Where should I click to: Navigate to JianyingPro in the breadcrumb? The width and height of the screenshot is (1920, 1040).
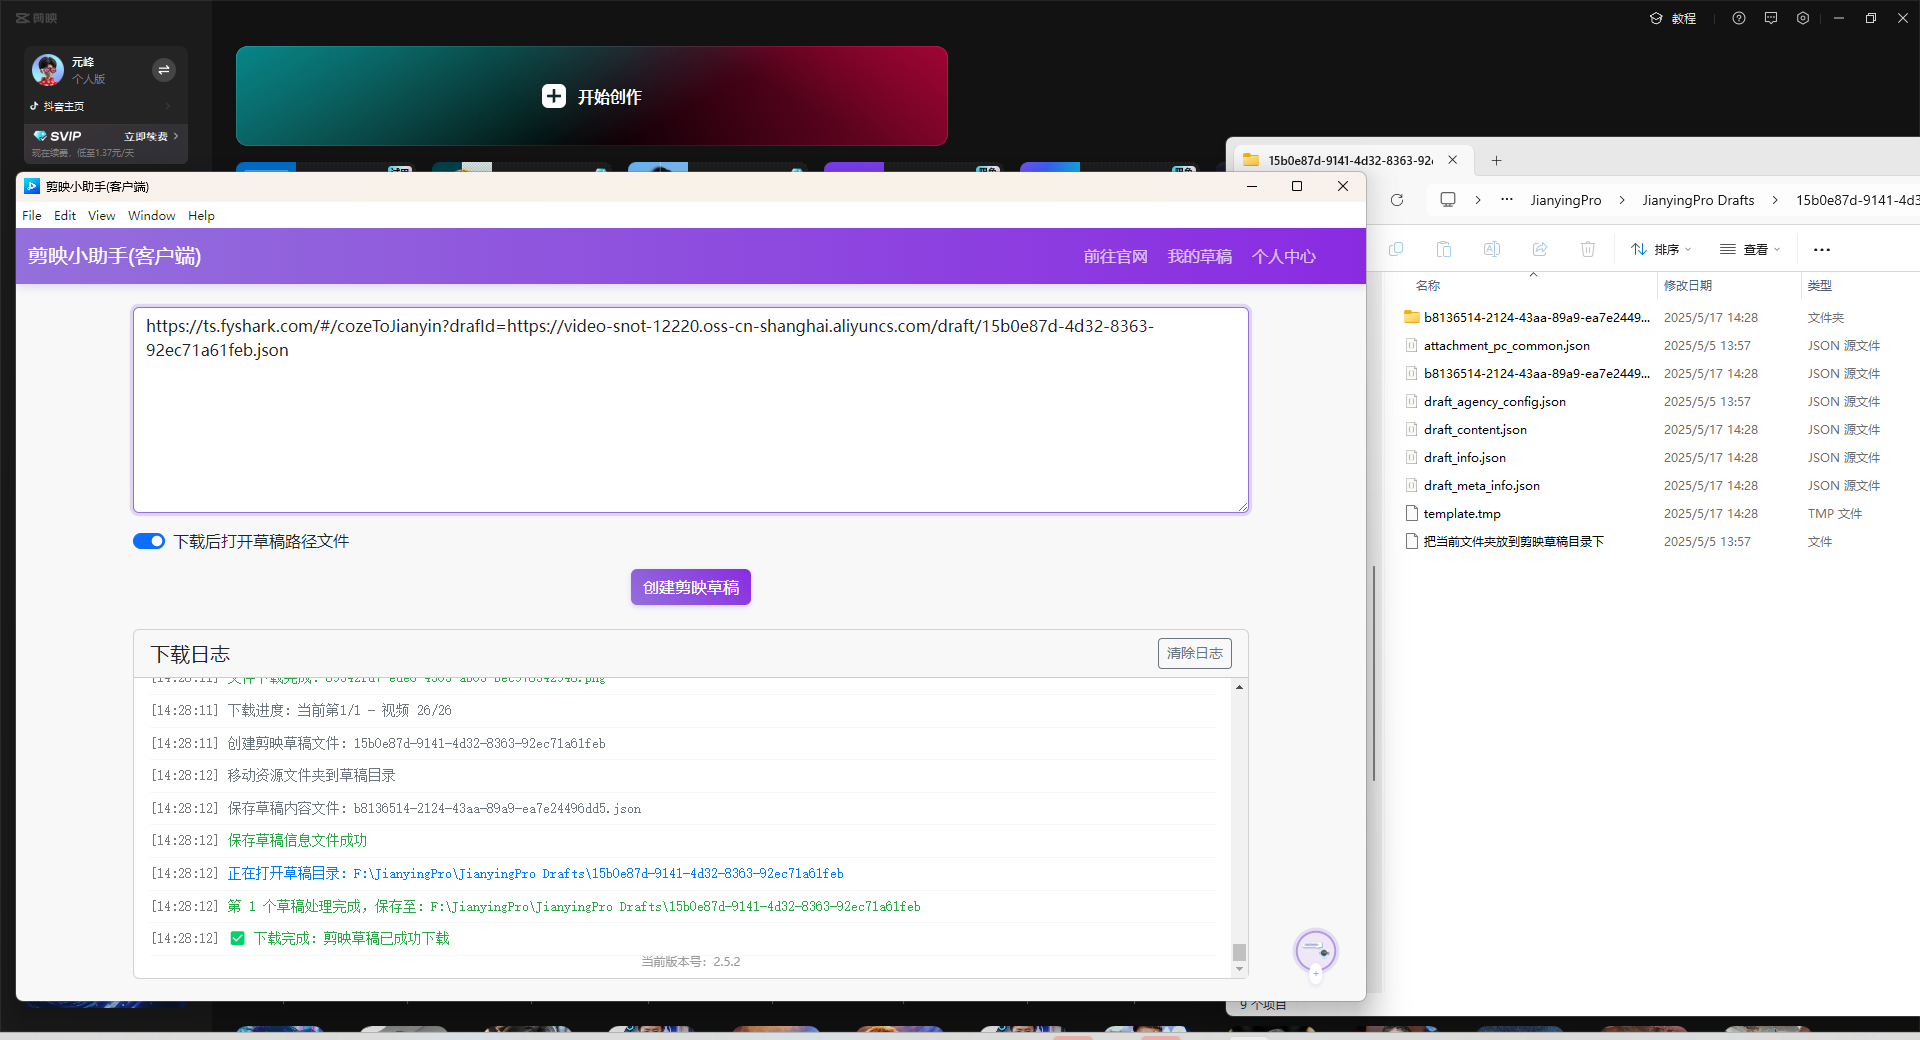point(1566,200)
